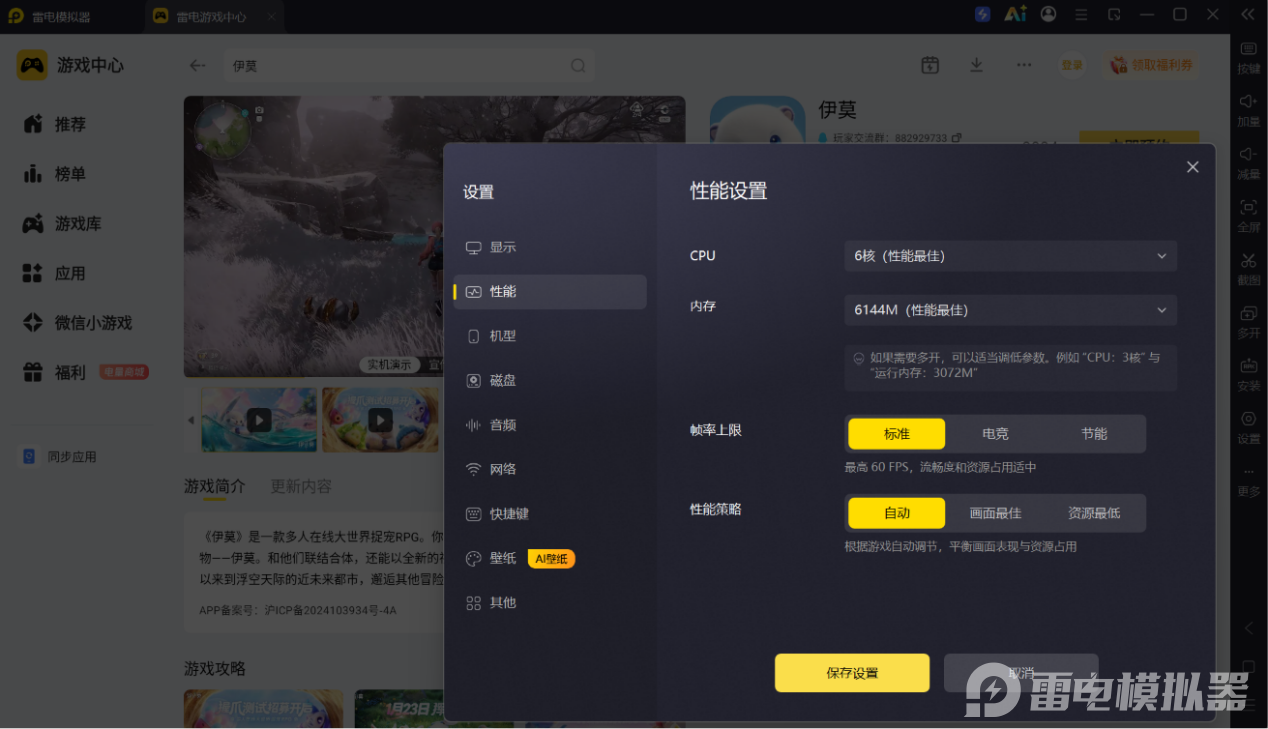Open the calendar reservation icon
This screenshot has height=729, width=1268.
tap(930, 65)
